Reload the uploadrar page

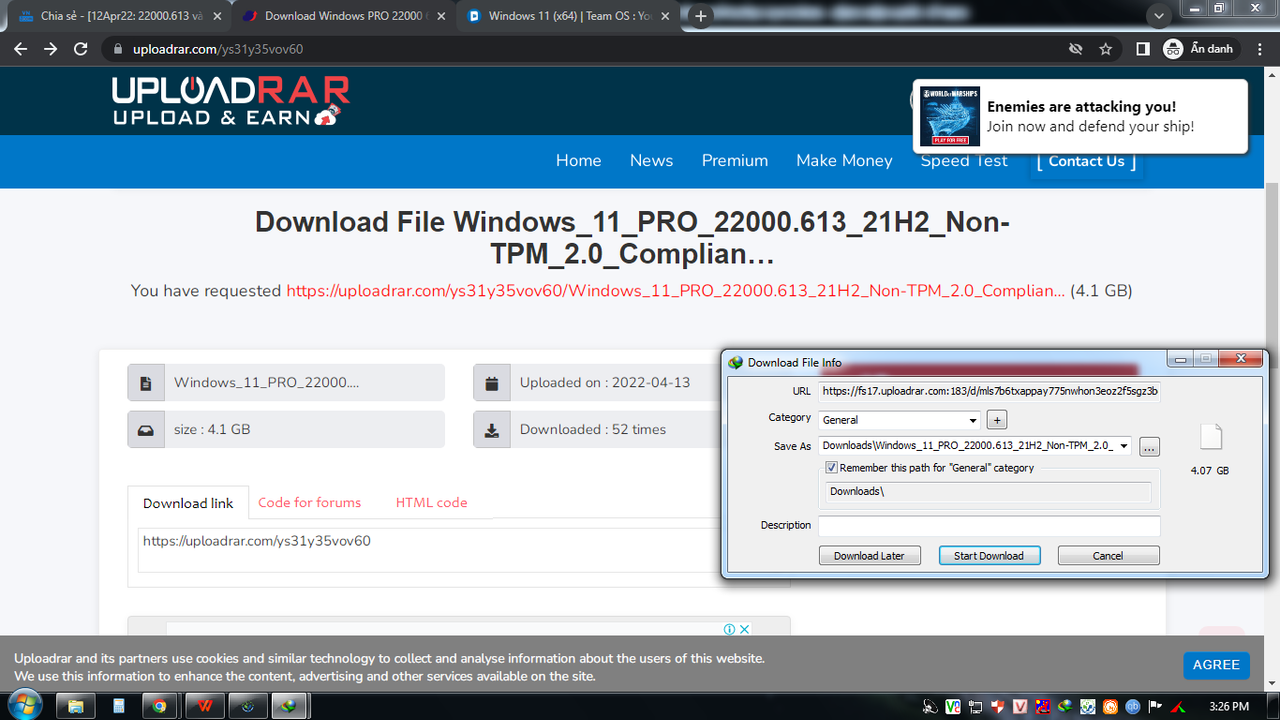pos(82,49)
